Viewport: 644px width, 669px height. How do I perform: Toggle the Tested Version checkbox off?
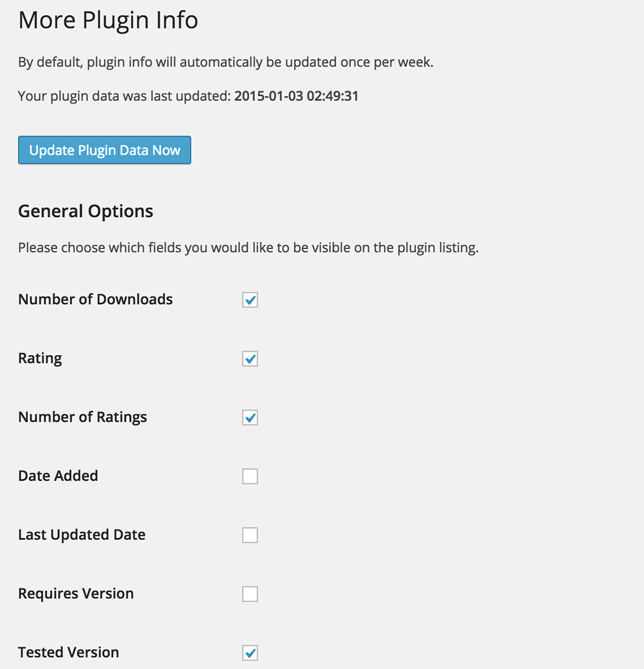(250, 653)
